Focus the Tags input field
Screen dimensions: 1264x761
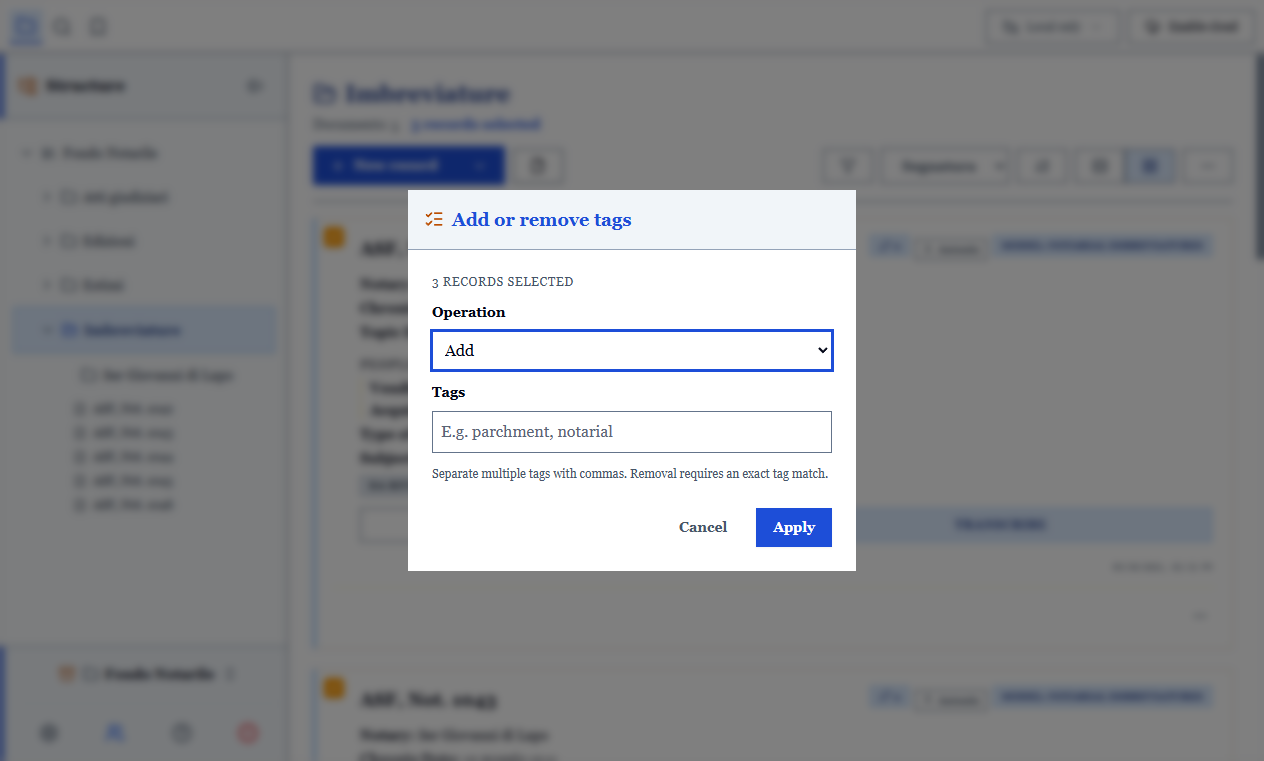632,432
